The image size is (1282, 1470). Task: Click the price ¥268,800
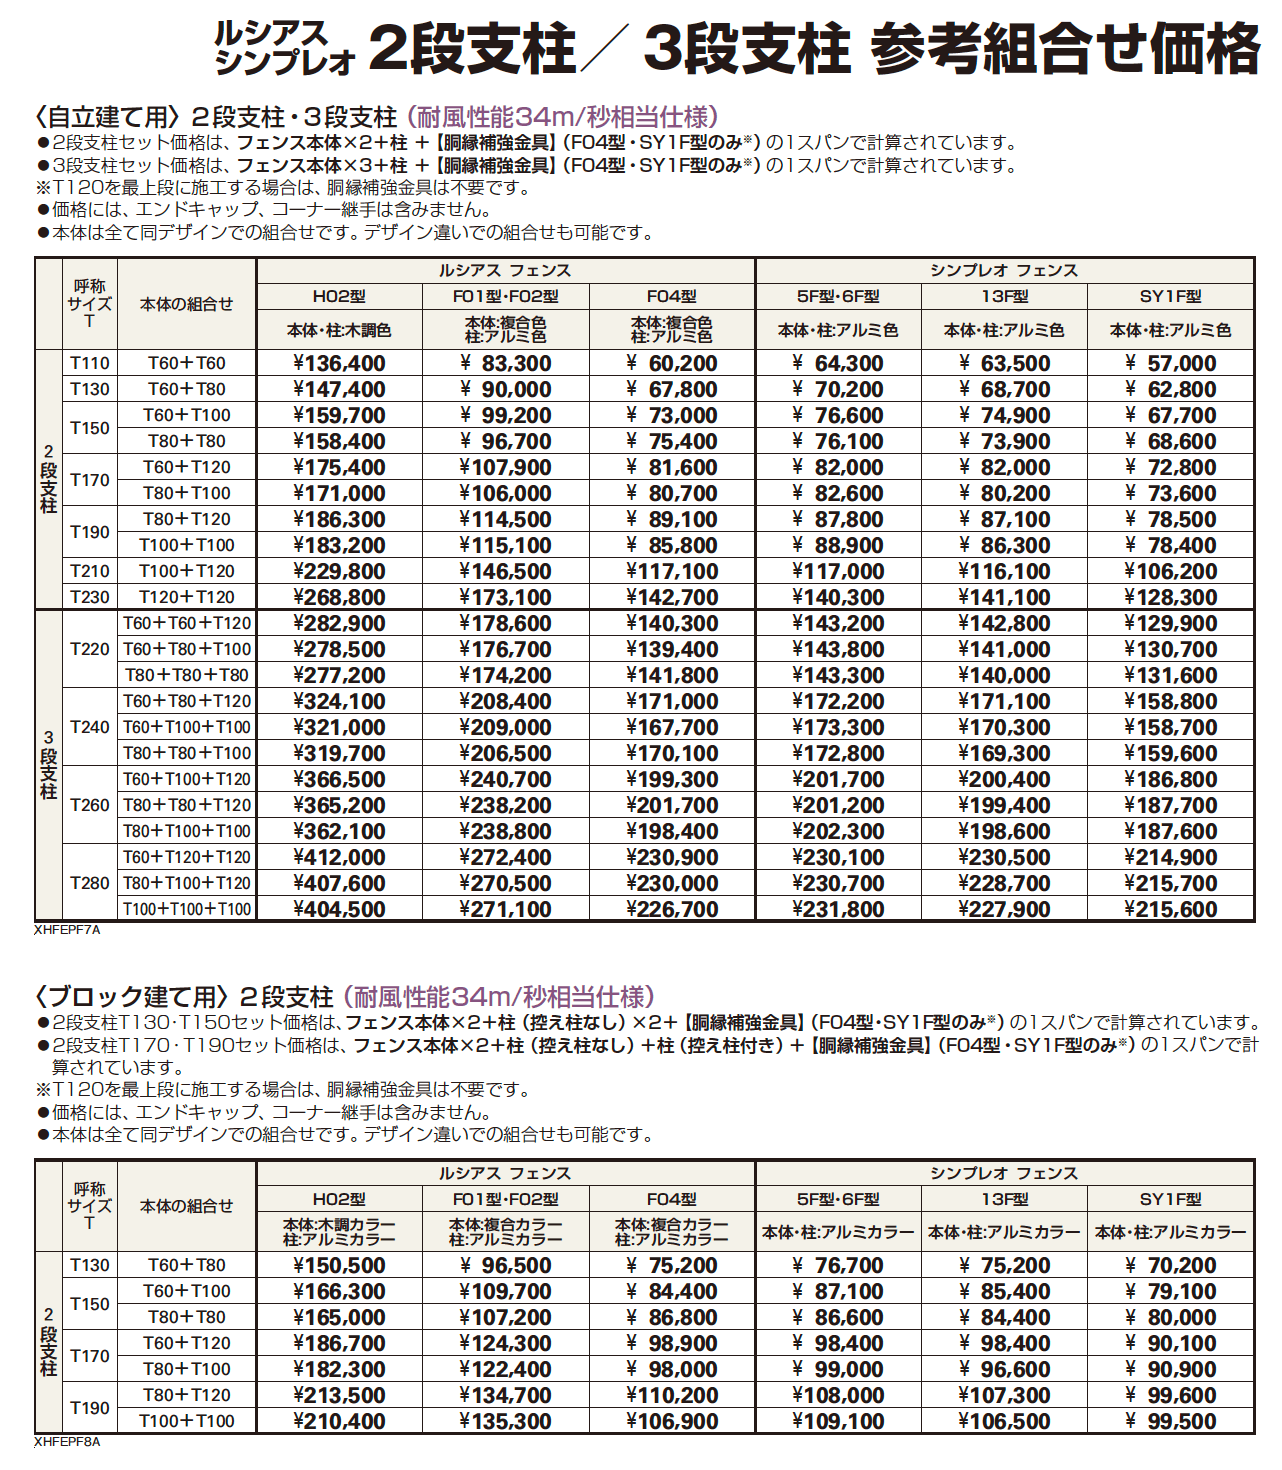[339, 597]
